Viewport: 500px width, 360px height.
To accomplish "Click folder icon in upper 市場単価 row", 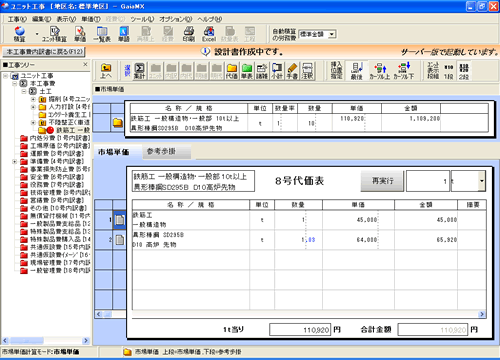I will (x=118, y=122).
